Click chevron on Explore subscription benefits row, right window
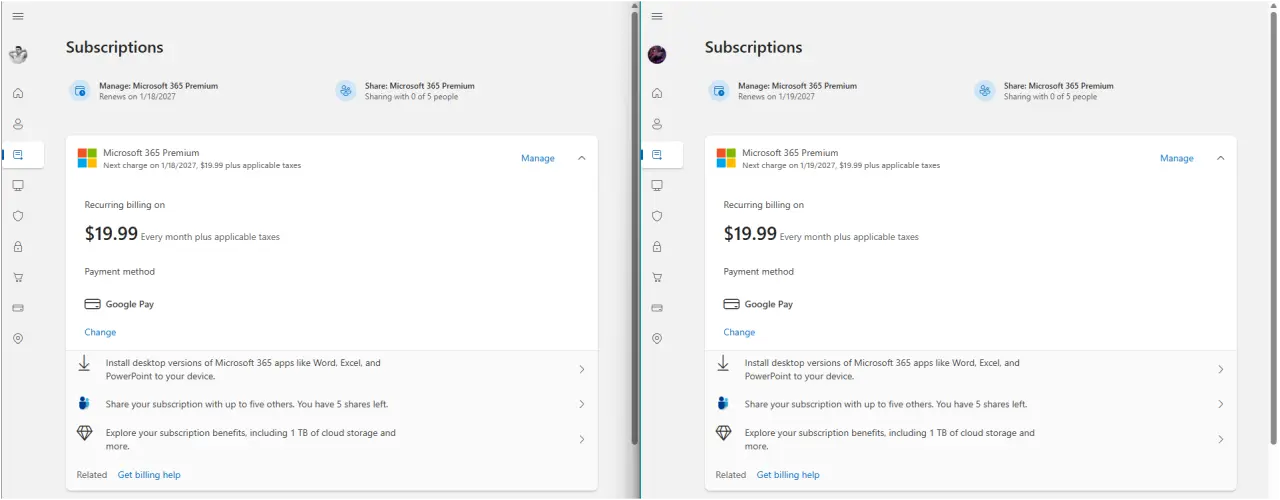The height and width of the screenshot is (500, 1280). click(1221, 439)
